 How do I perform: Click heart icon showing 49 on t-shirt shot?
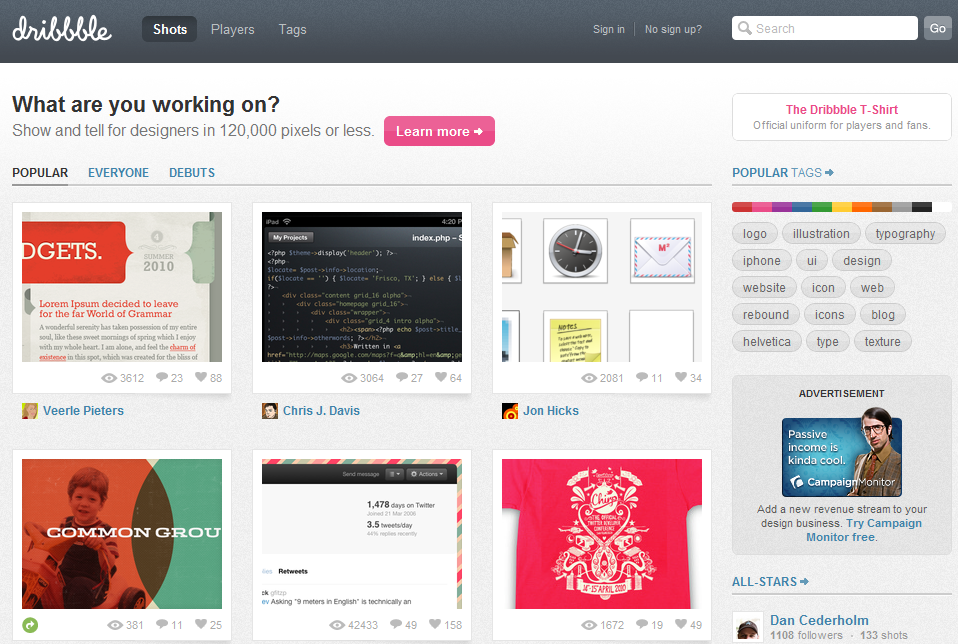[x=681, y=624]
